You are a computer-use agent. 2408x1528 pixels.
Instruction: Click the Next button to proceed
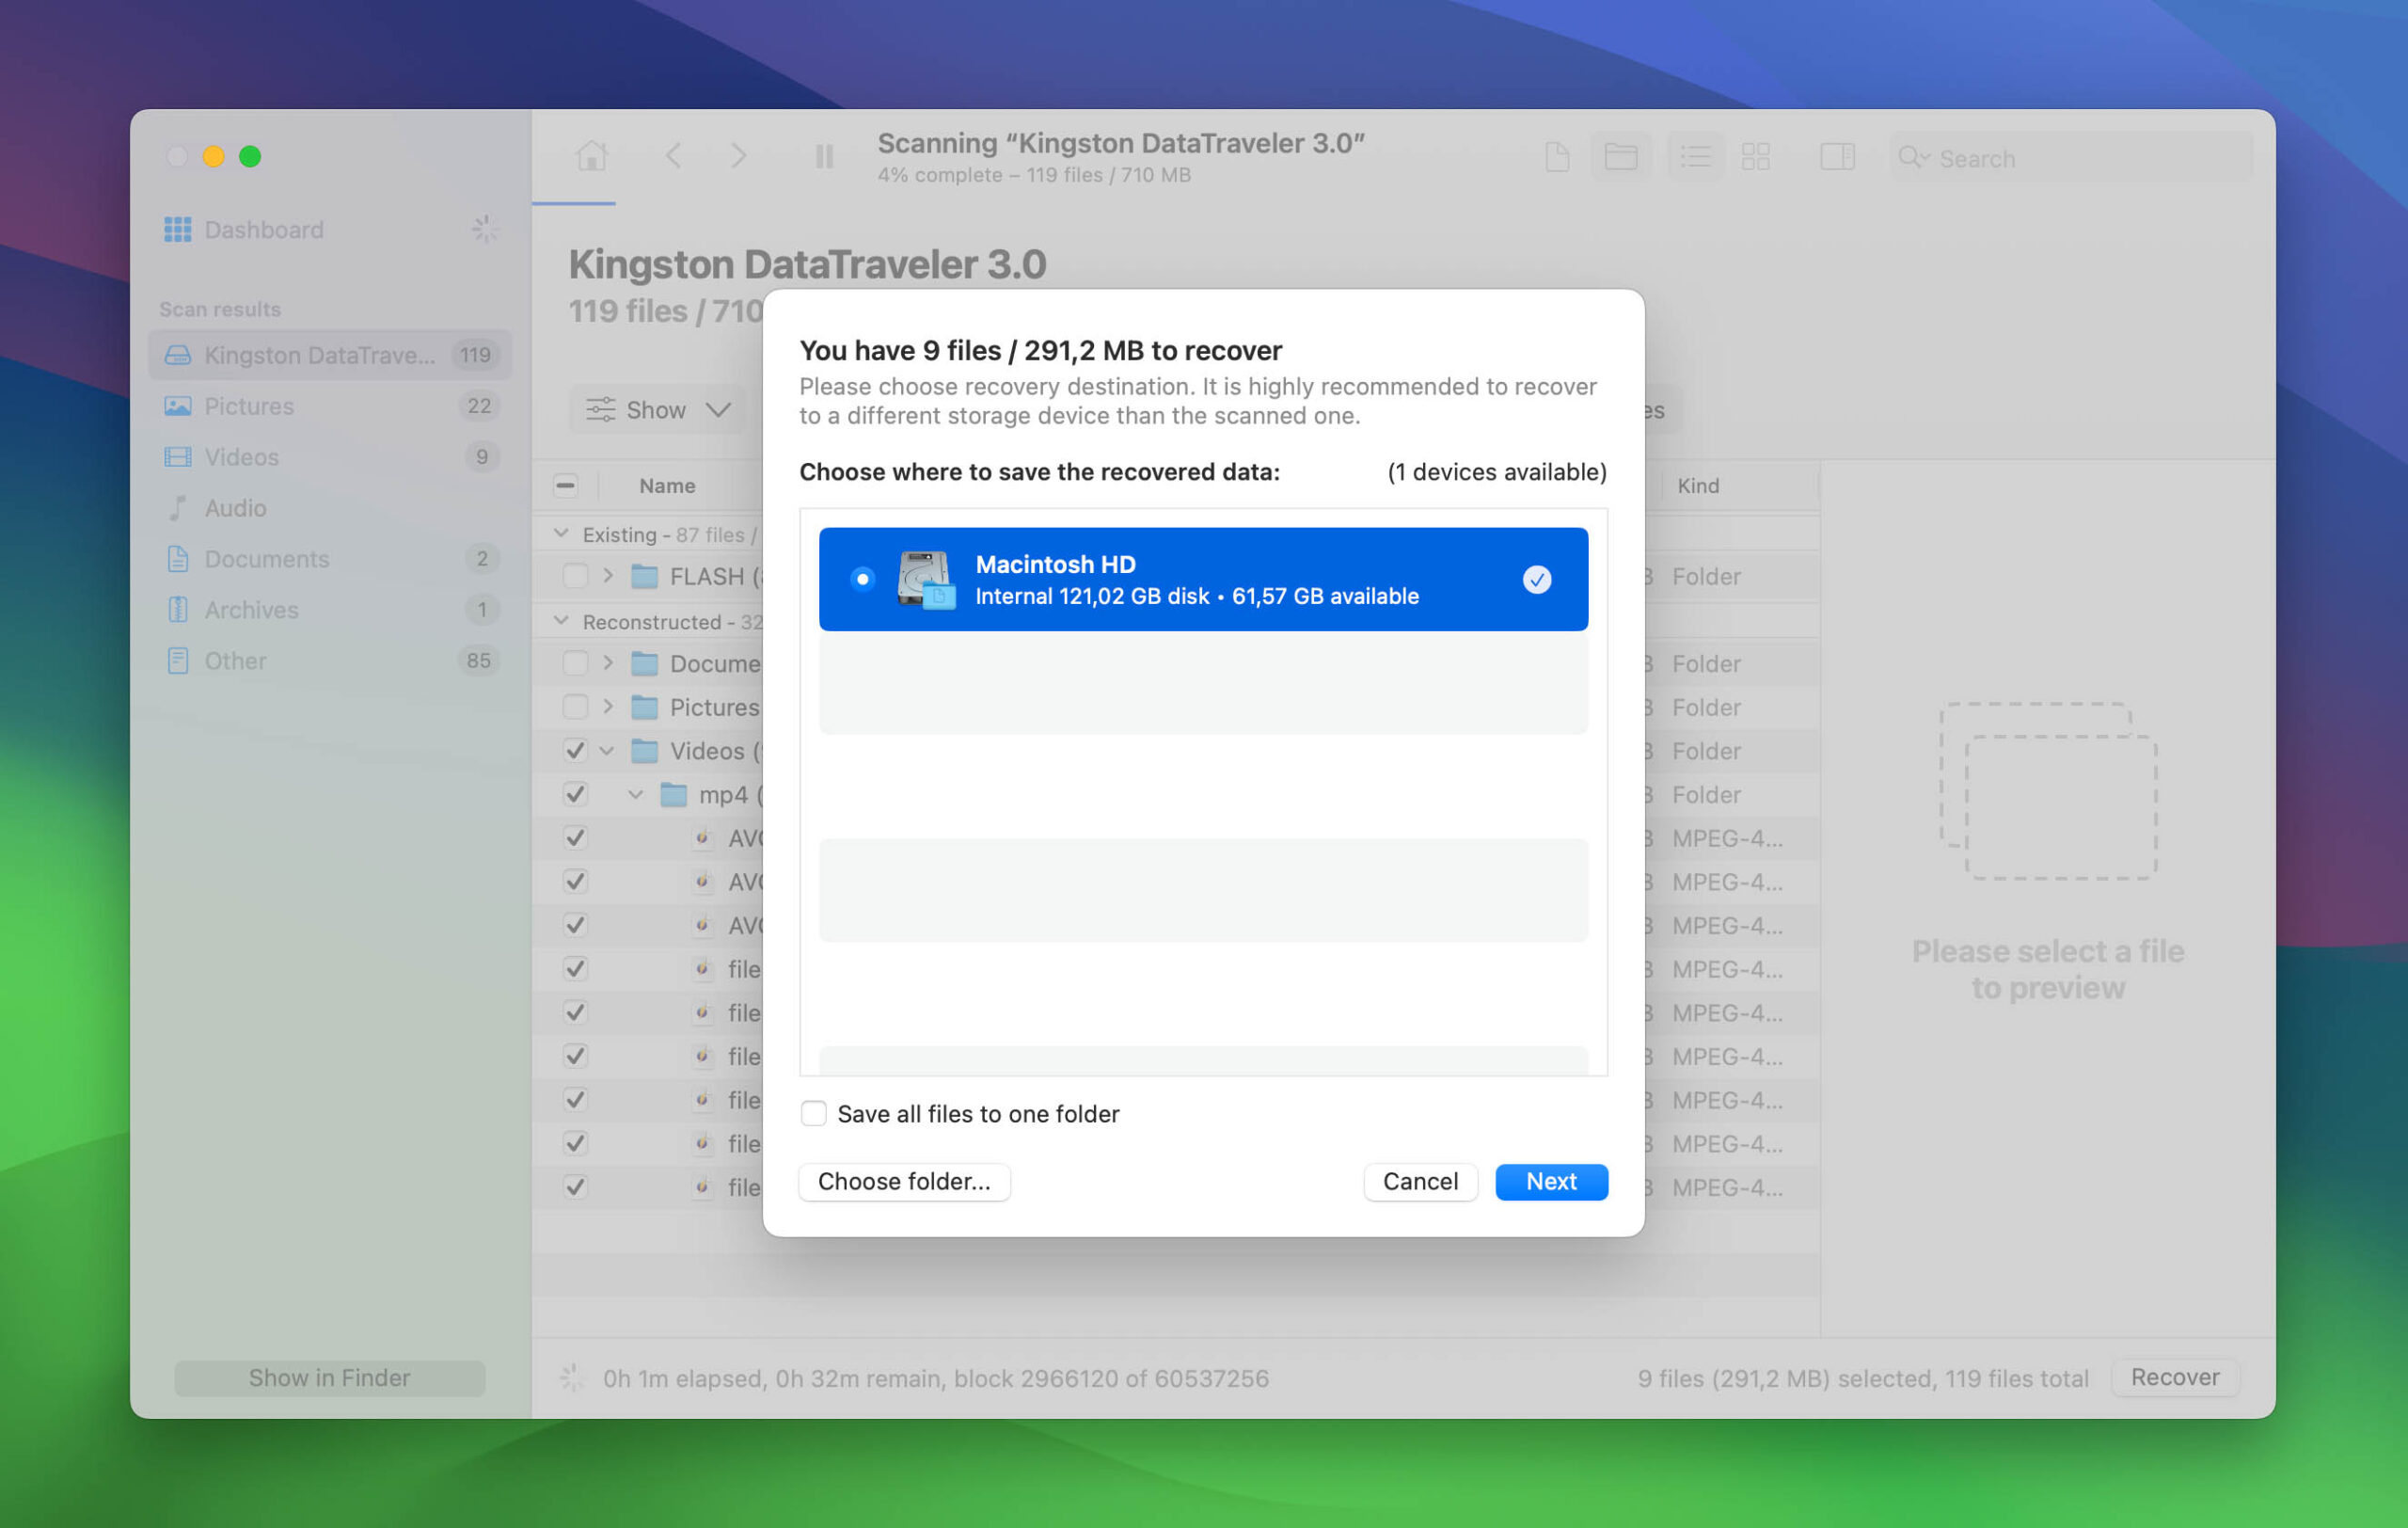[1551, 1180]
